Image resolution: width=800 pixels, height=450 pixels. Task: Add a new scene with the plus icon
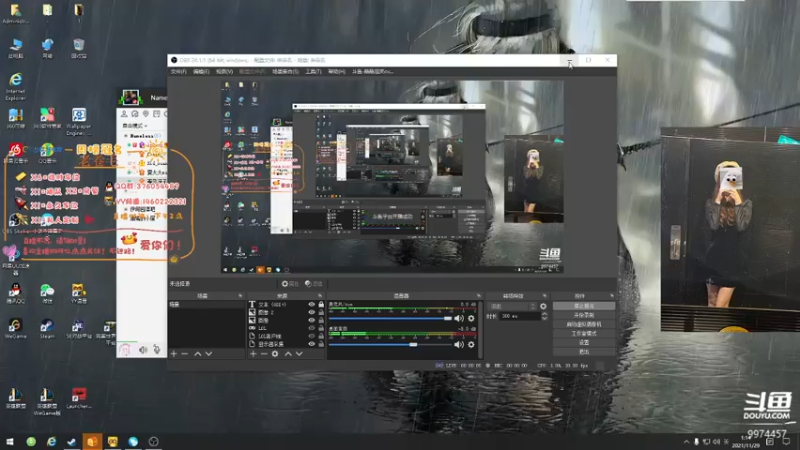[173, 354]
